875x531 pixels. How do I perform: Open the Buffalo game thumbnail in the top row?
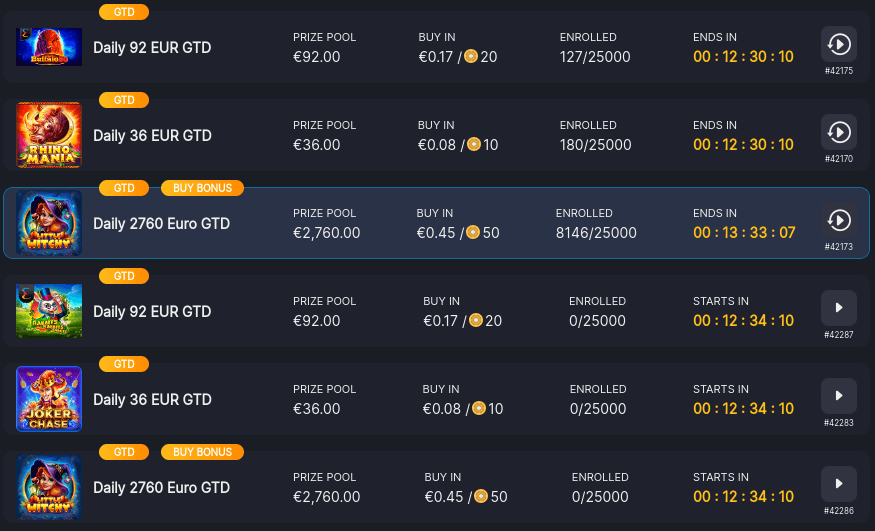point(49,47)
